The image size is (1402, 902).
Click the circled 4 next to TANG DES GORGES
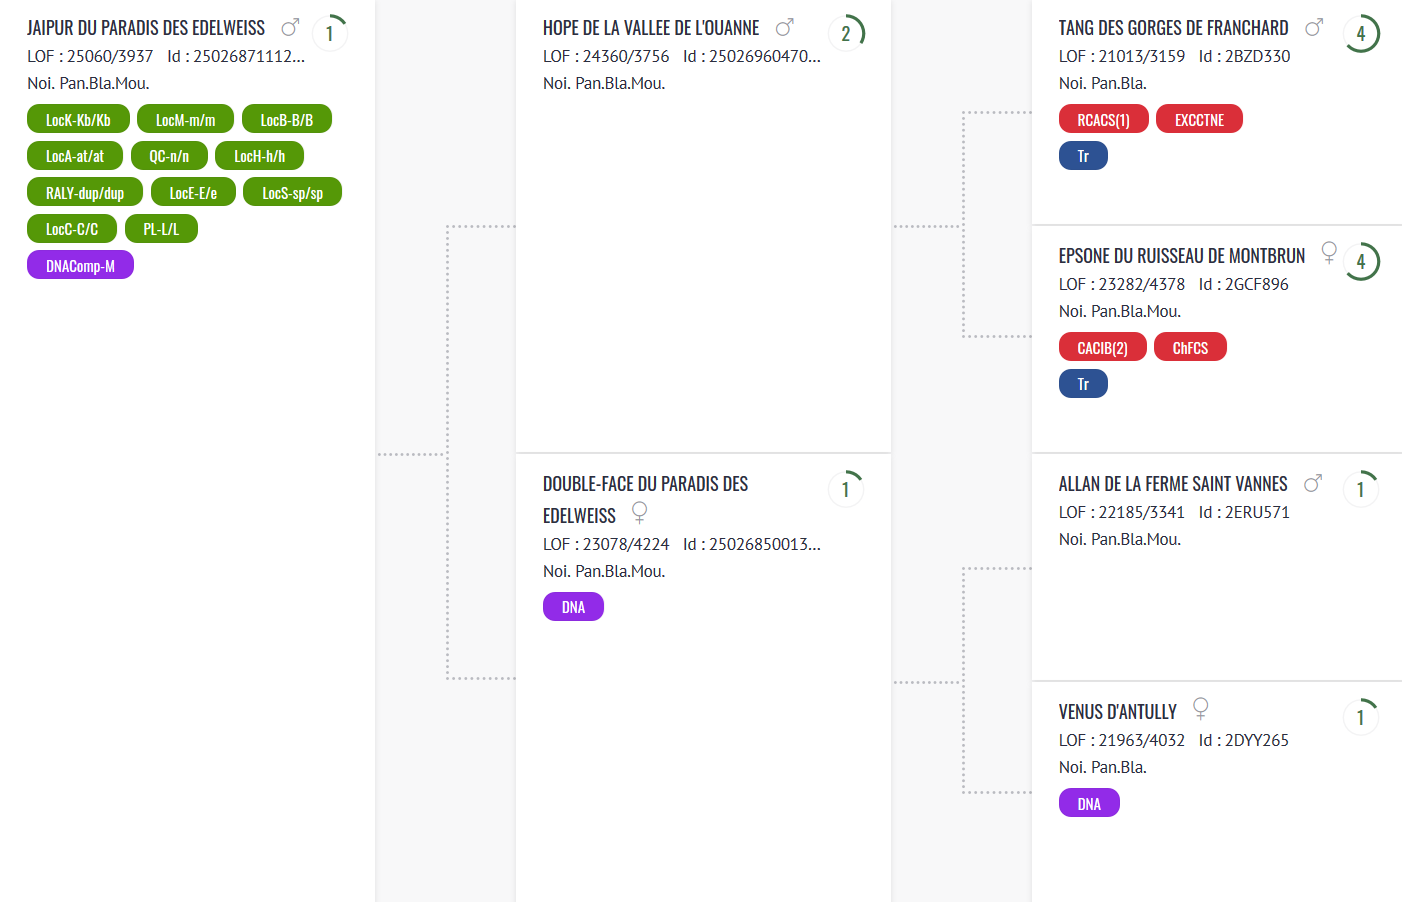[1361, 33]
